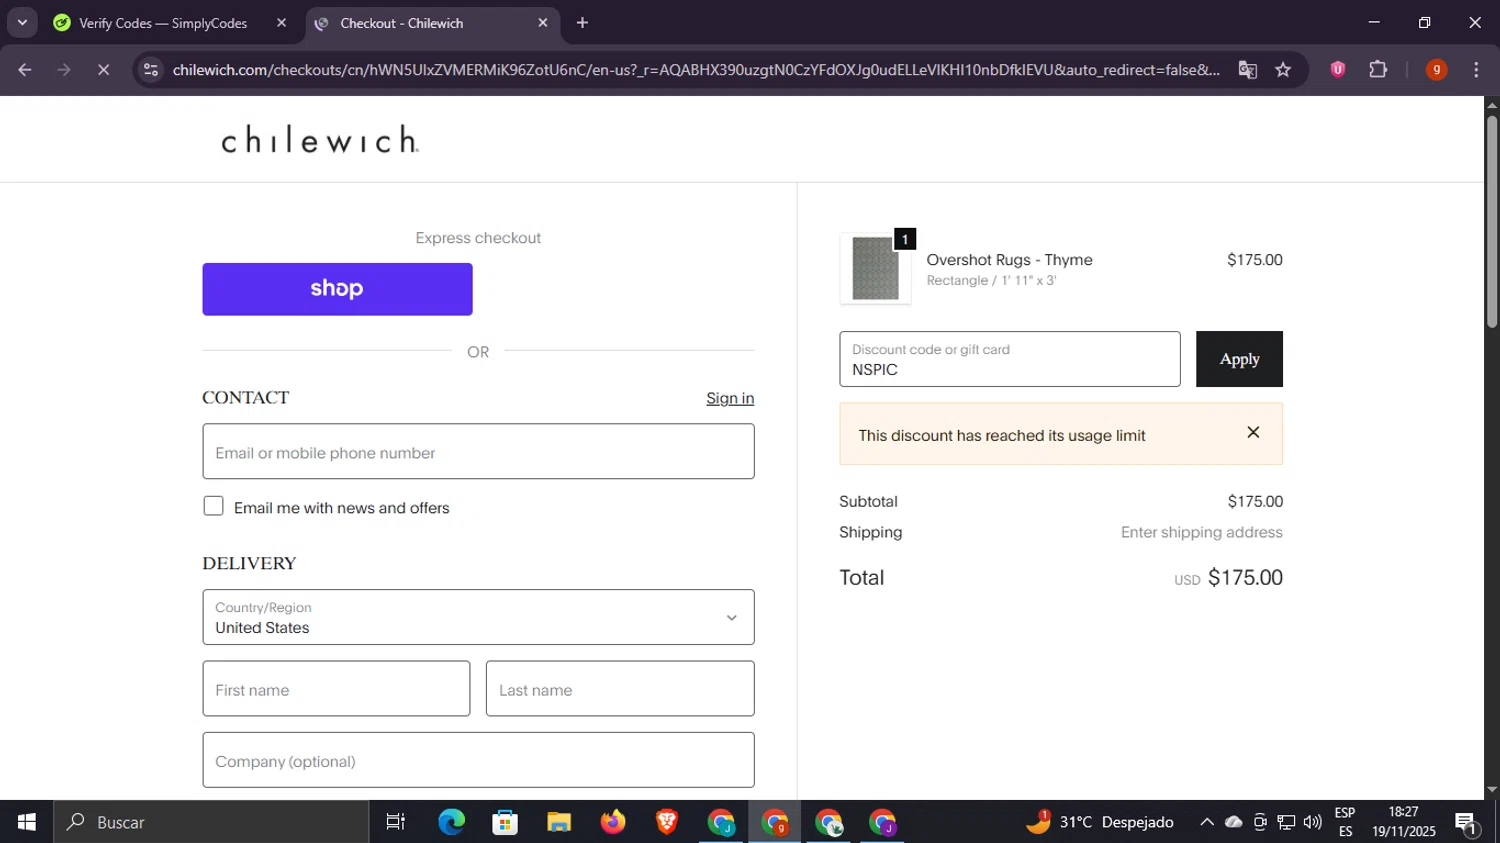Expand the Country/Region dropdown
Viewport: 1500px width, 843px height.
478,617
